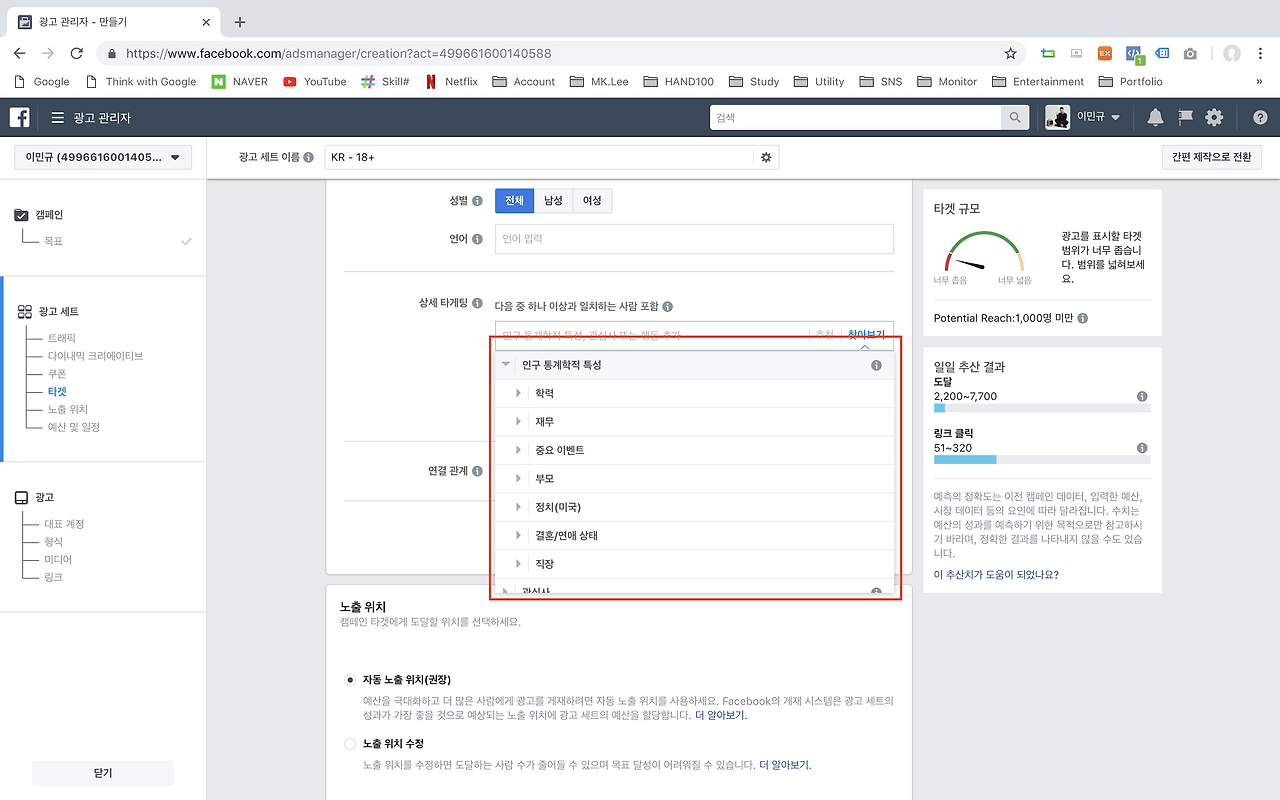
Task: Click the Facebook logo in the top bar
Action: [x=19, y=116]
